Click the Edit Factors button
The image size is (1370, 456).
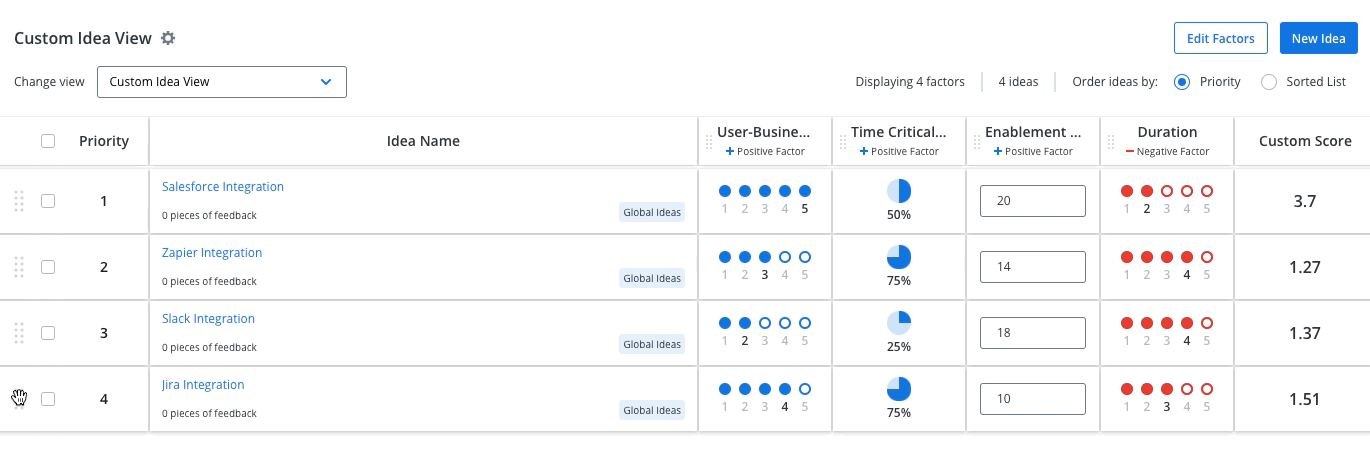pos(1220,38)
